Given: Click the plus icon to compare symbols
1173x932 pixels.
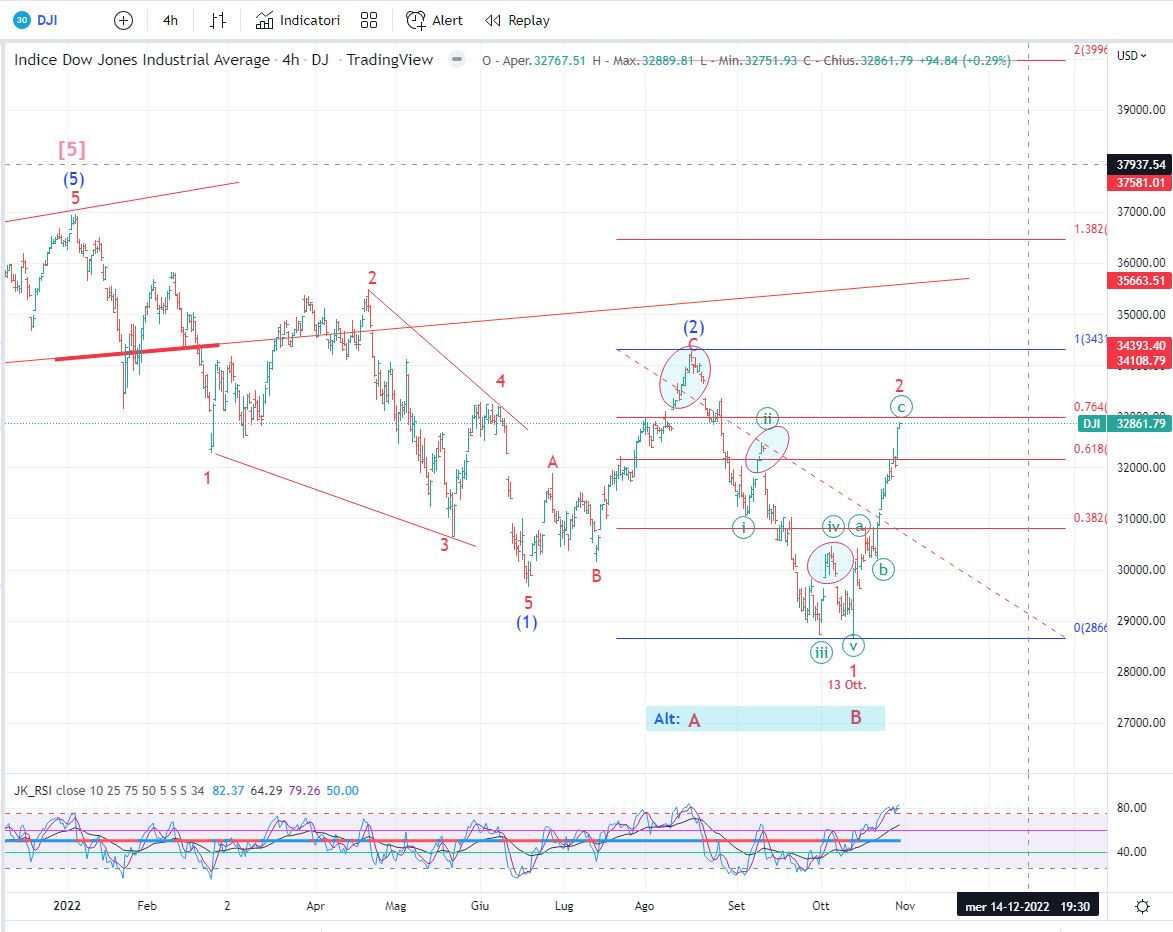Looking at the screenshot, I should coord(123,20).
